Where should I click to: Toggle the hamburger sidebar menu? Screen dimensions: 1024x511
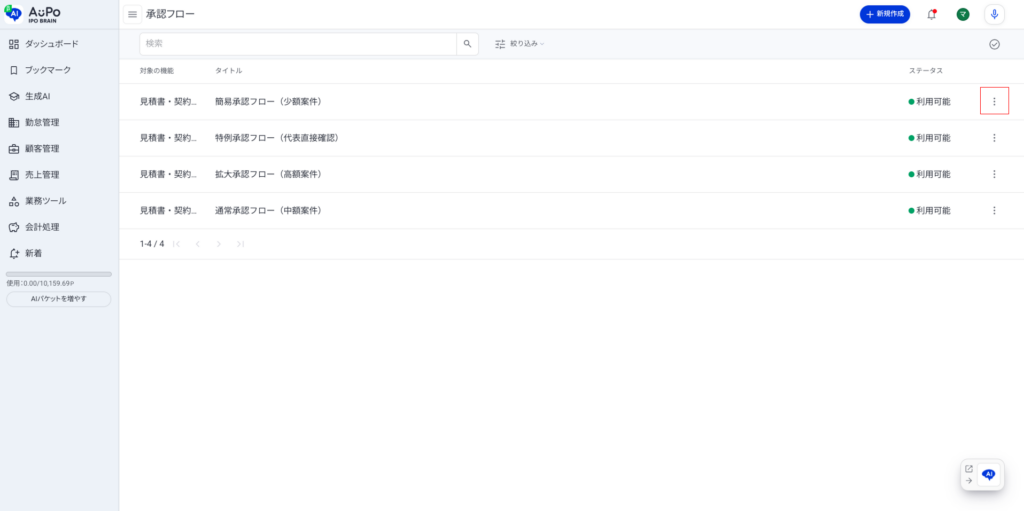tap(132, 14)
